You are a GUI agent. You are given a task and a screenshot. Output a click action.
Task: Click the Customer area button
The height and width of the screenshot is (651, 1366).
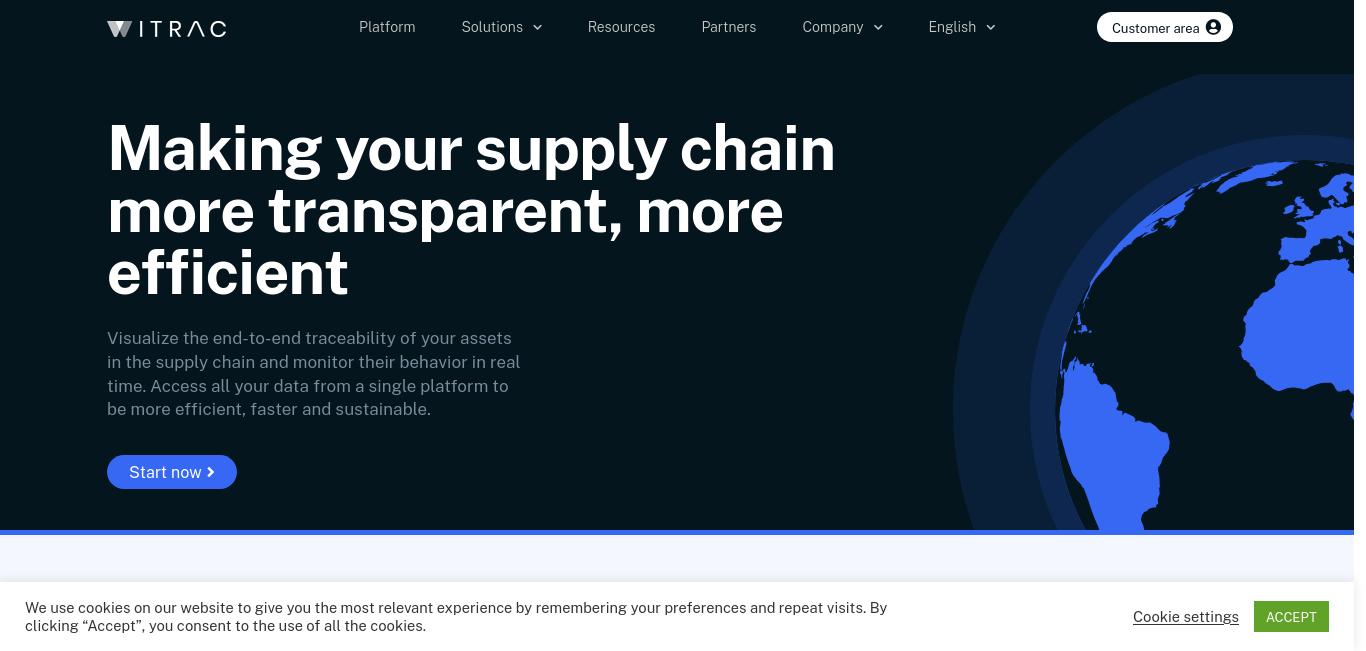[x=1165, y=27]
